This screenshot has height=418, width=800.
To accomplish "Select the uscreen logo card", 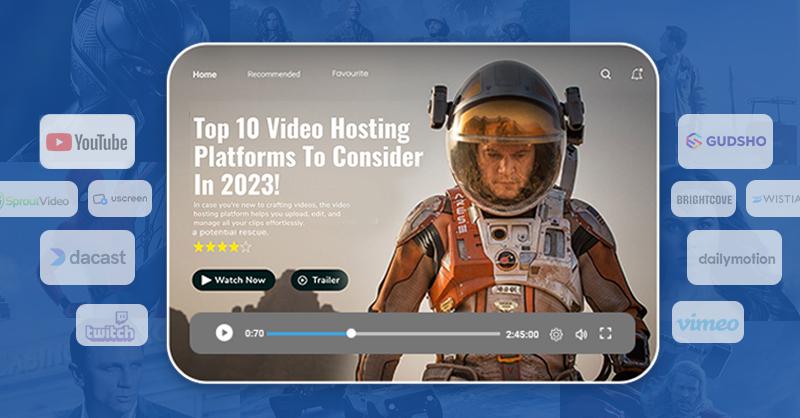I will click(x=120, y=199).
